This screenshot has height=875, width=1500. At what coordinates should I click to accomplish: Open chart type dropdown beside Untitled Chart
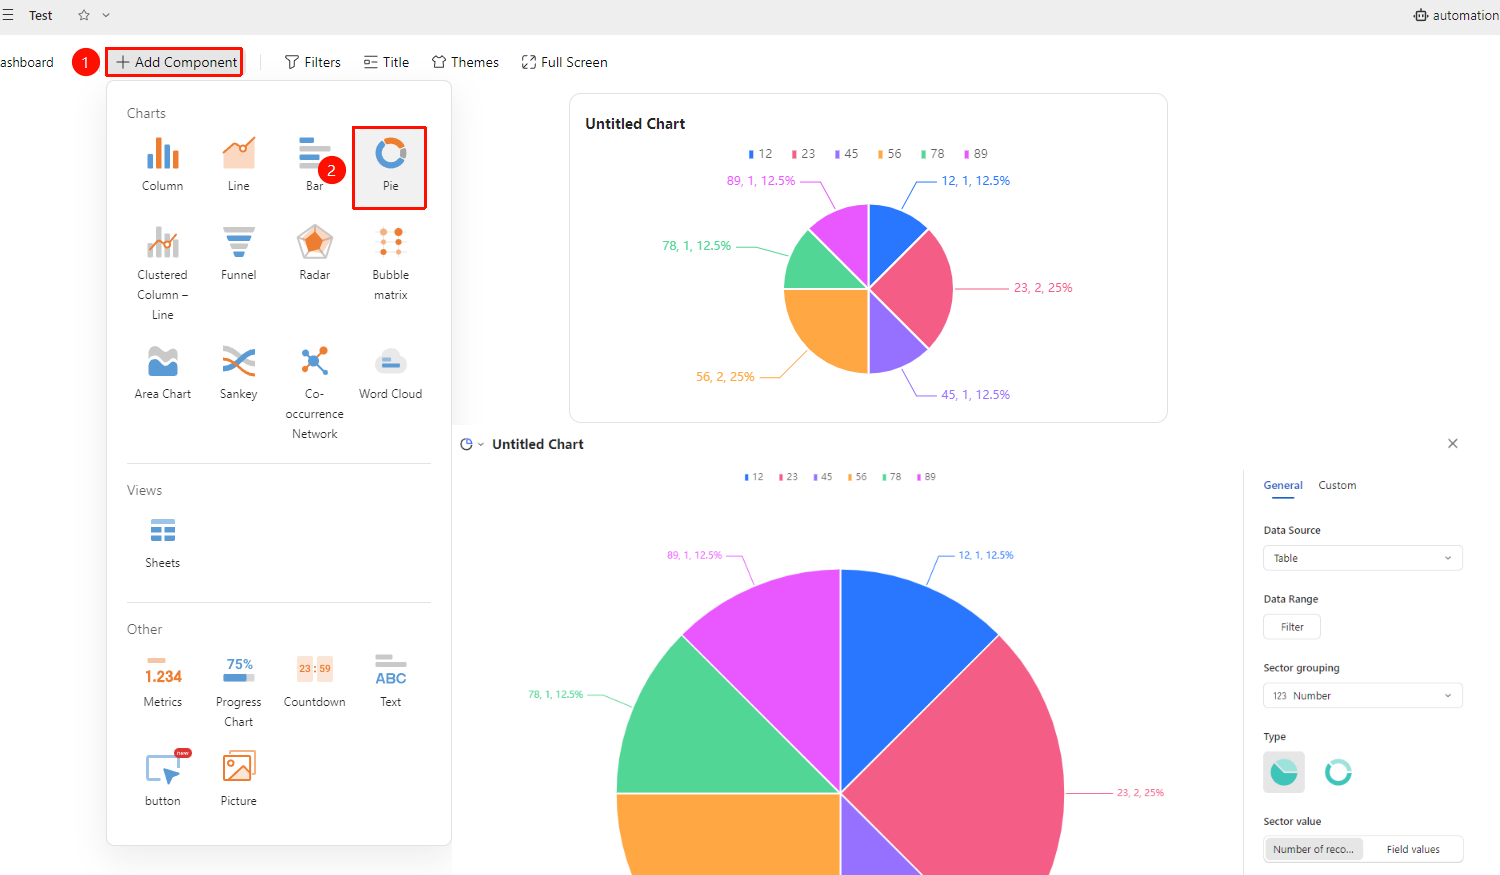click(471, 444)
